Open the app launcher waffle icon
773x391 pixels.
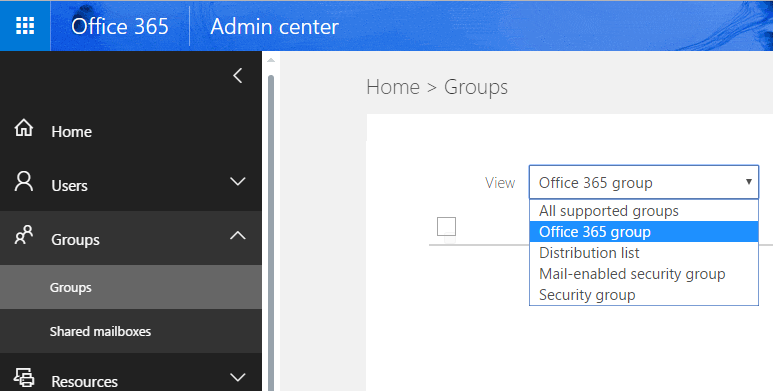click(x=25, y=26)
